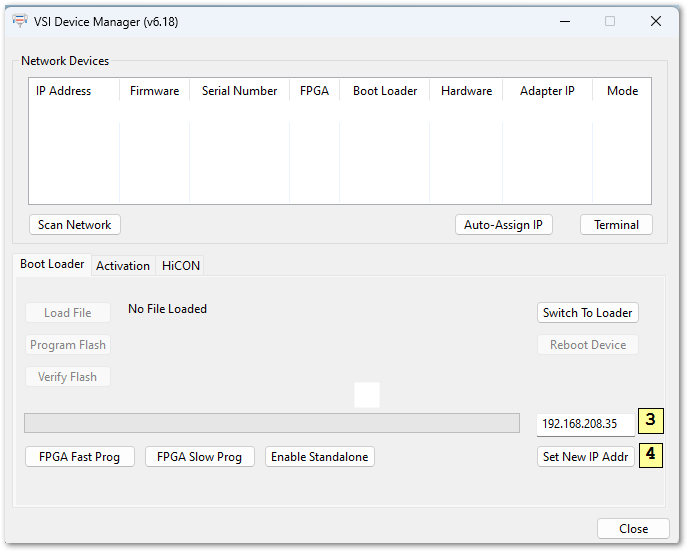Image resolution: width=688 pixels, height=552 pixels.
Task: Click the Adapter IP column header
Action: [547, 91]
